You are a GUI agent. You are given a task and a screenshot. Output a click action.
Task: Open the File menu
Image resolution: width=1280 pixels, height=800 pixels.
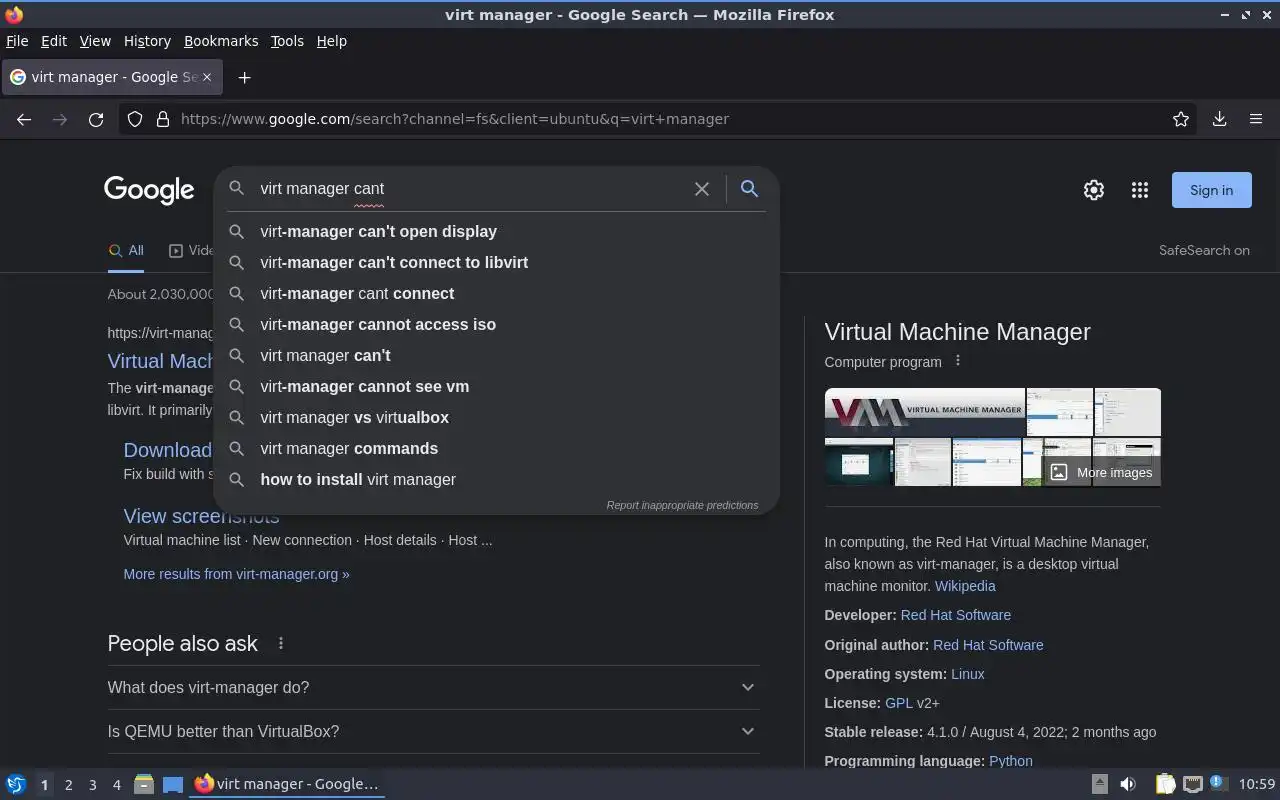click(x=17, y=41)
